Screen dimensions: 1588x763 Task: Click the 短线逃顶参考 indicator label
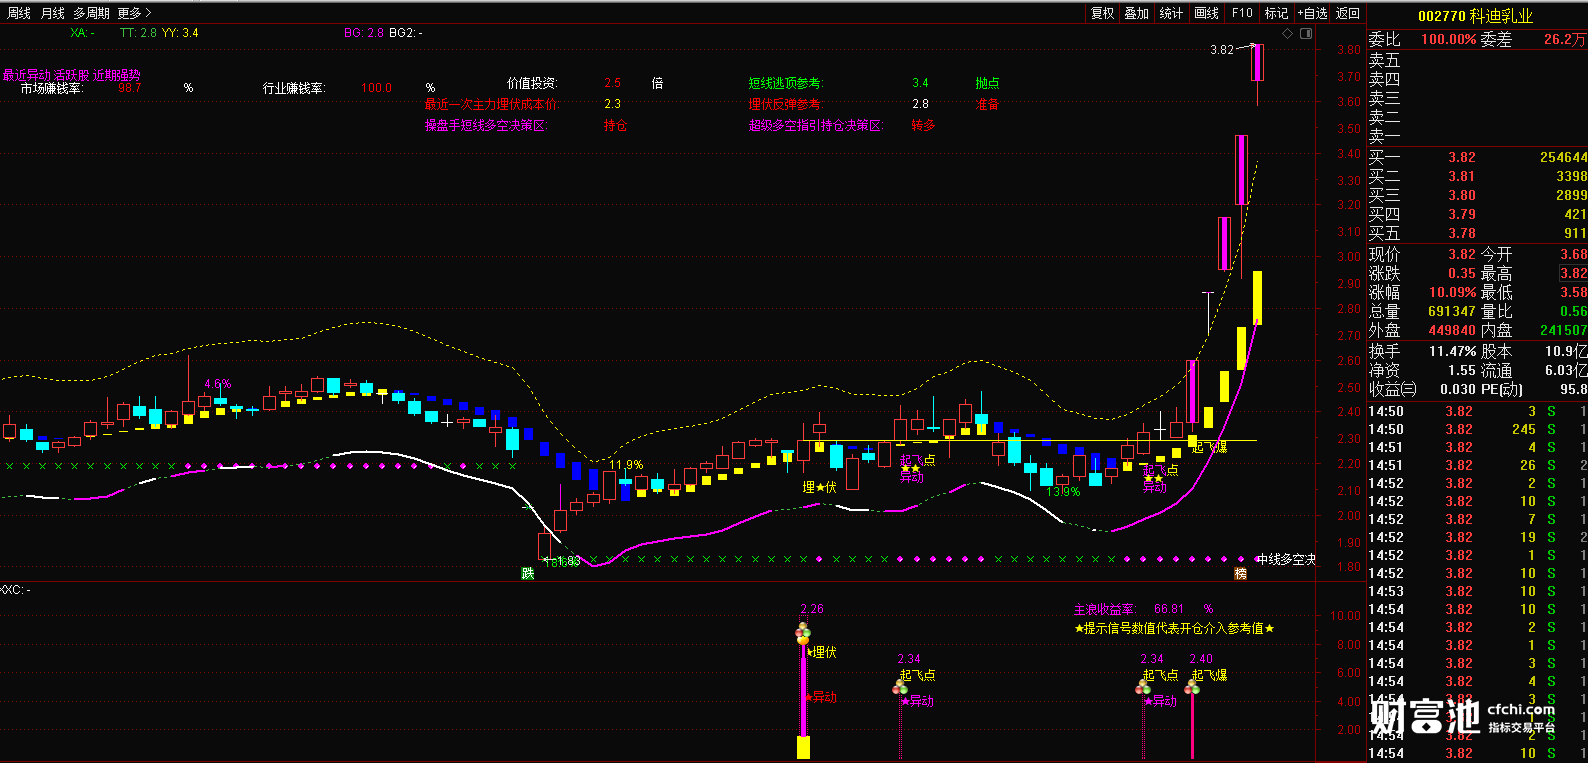coord(786,83)
